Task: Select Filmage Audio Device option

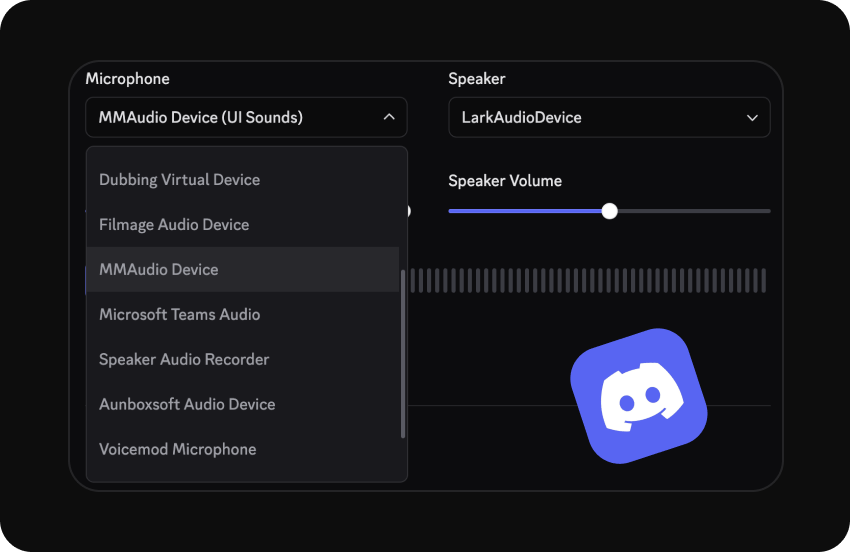Action: pyautogui.click(x=243, y=224)
